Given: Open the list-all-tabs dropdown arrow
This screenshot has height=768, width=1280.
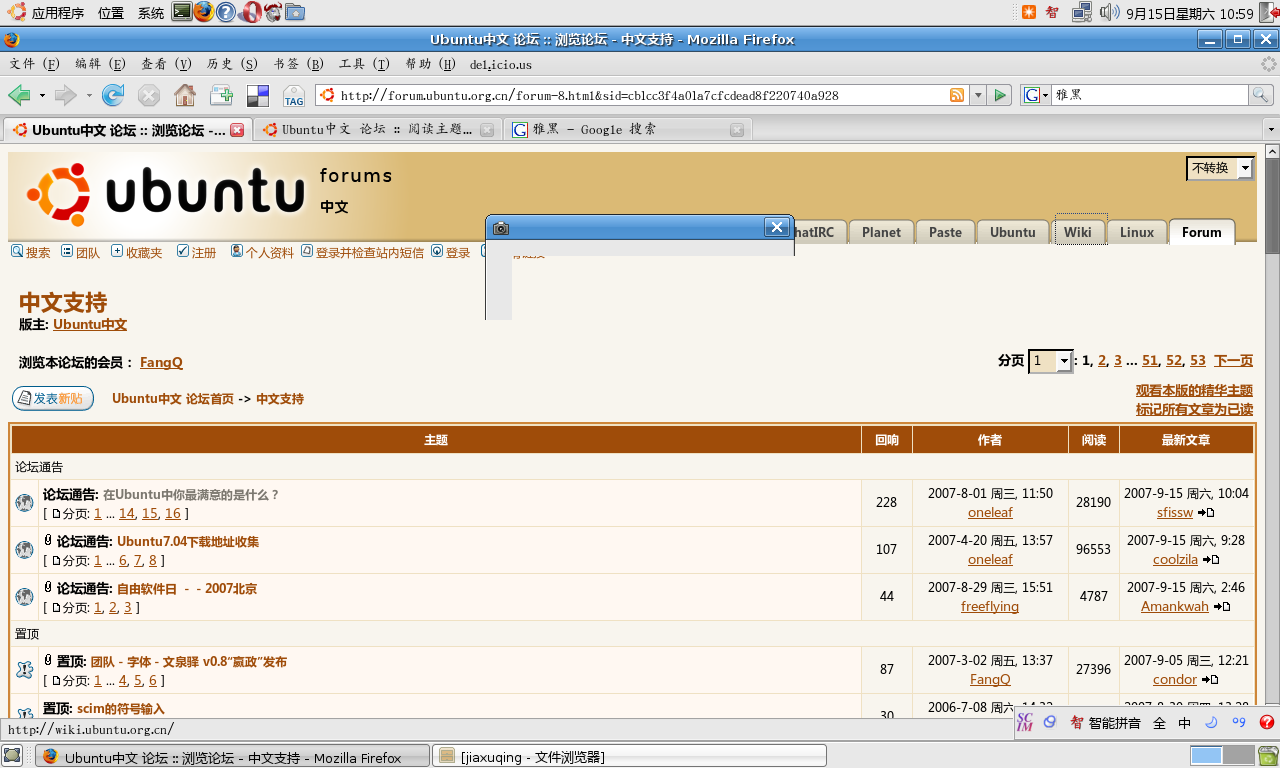Looking at the screenshot, I should 1271,130.
